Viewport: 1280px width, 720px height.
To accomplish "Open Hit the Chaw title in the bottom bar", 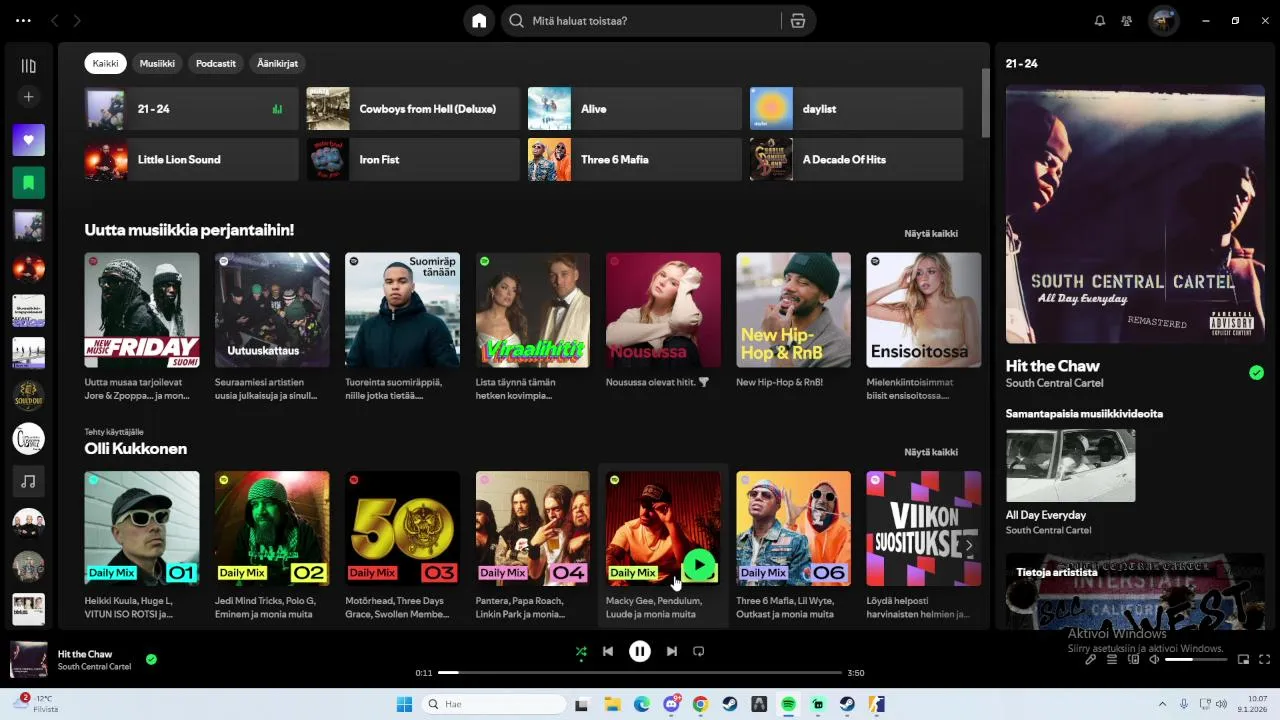I will coord(85,654).
